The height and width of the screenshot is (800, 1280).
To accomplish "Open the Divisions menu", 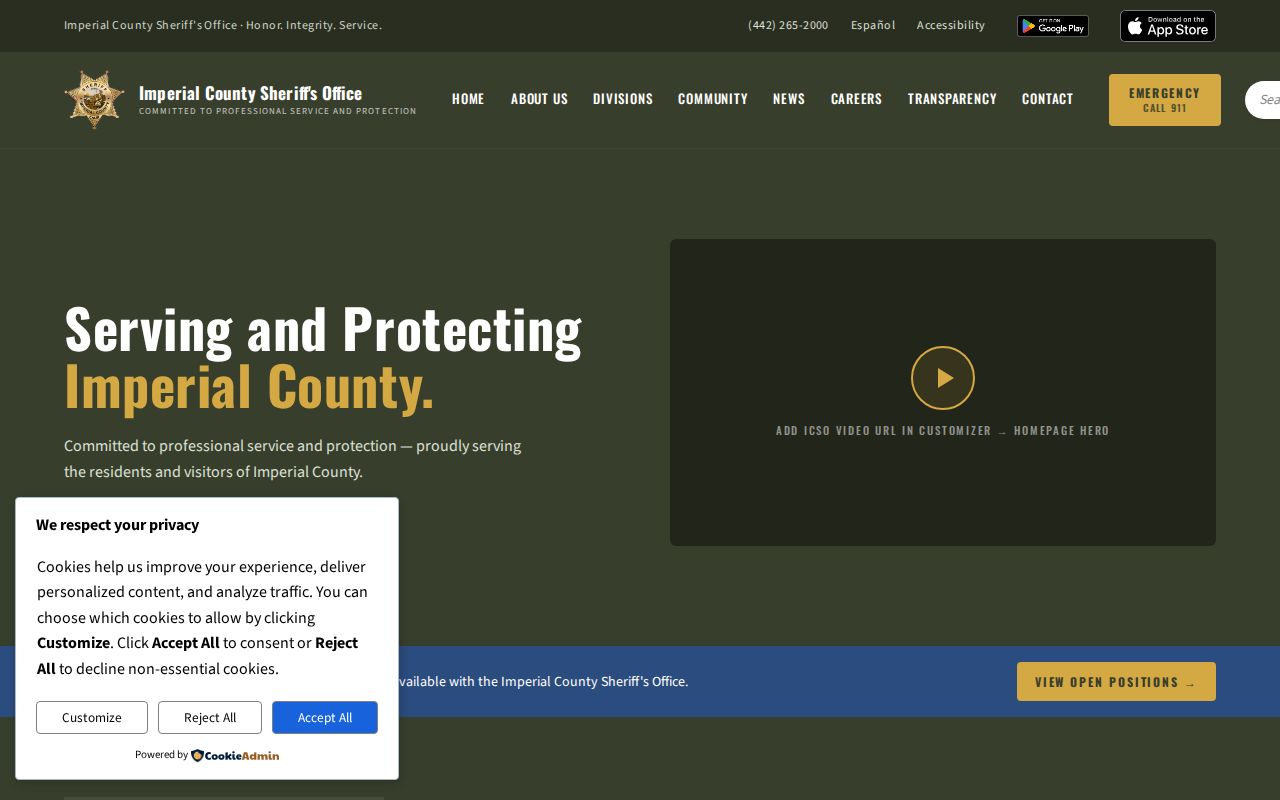I will click(623, 99).
